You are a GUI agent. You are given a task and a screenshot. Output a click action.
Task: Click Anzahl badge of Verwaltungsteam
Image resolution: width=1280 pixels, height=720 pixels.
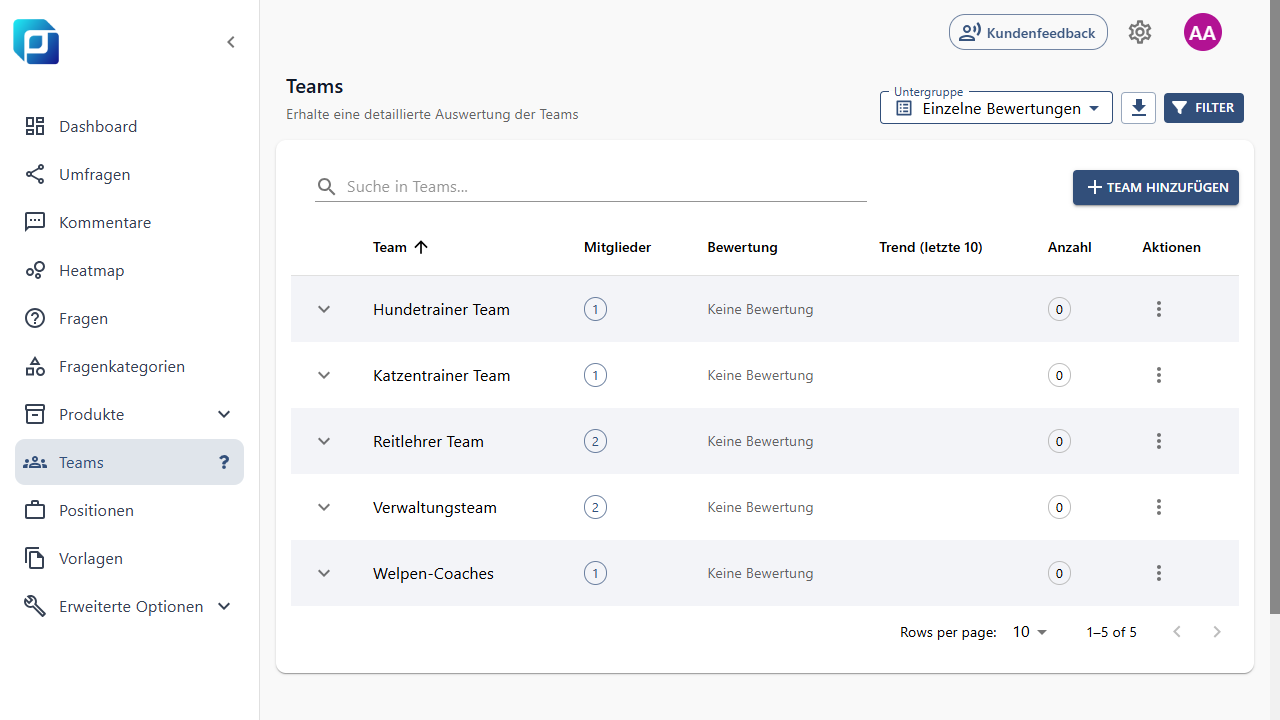point(1059,507)
